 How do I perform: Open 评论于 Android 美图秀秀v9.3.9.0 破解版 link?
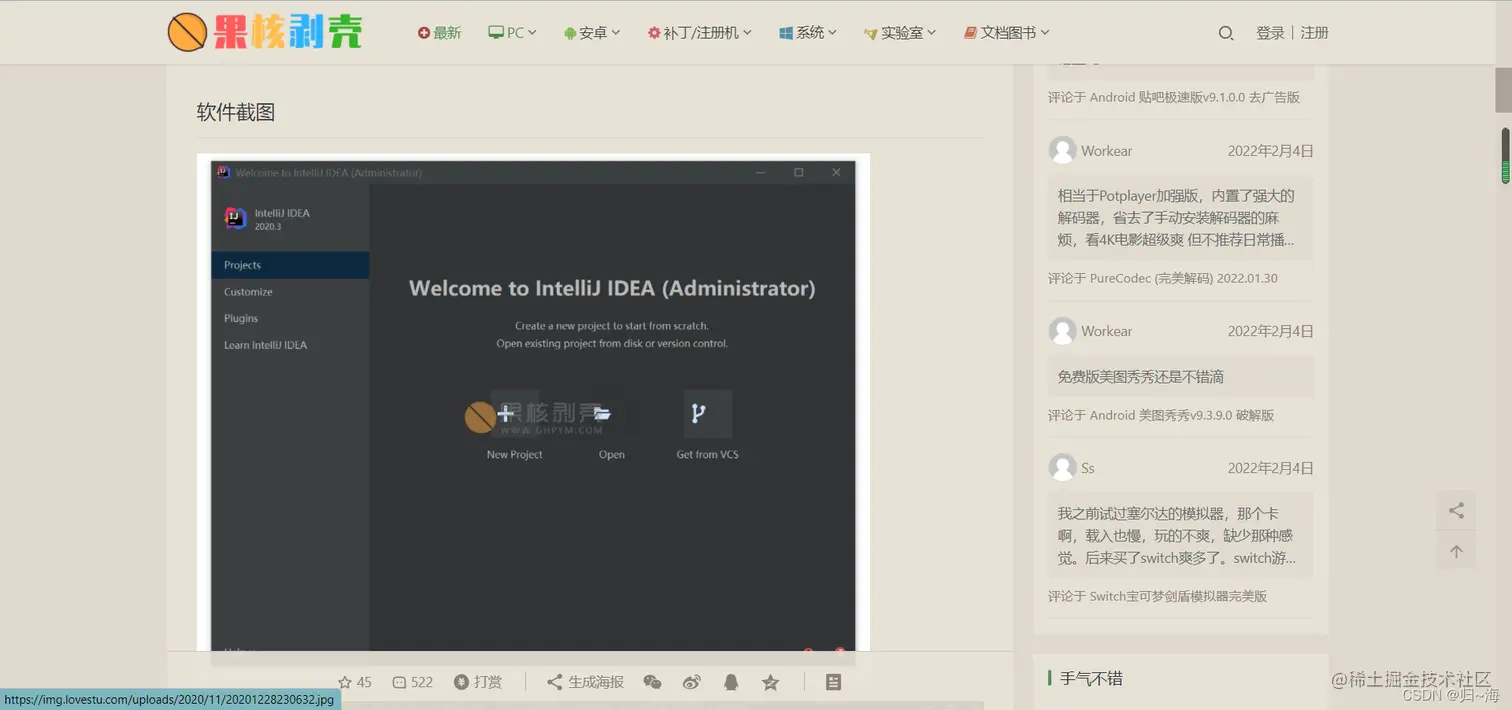[1161, 415]
